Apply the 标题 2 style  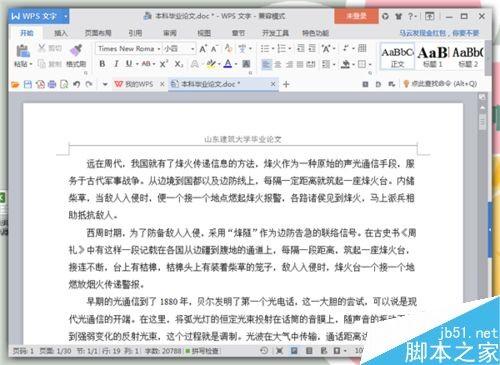[468, 57]
